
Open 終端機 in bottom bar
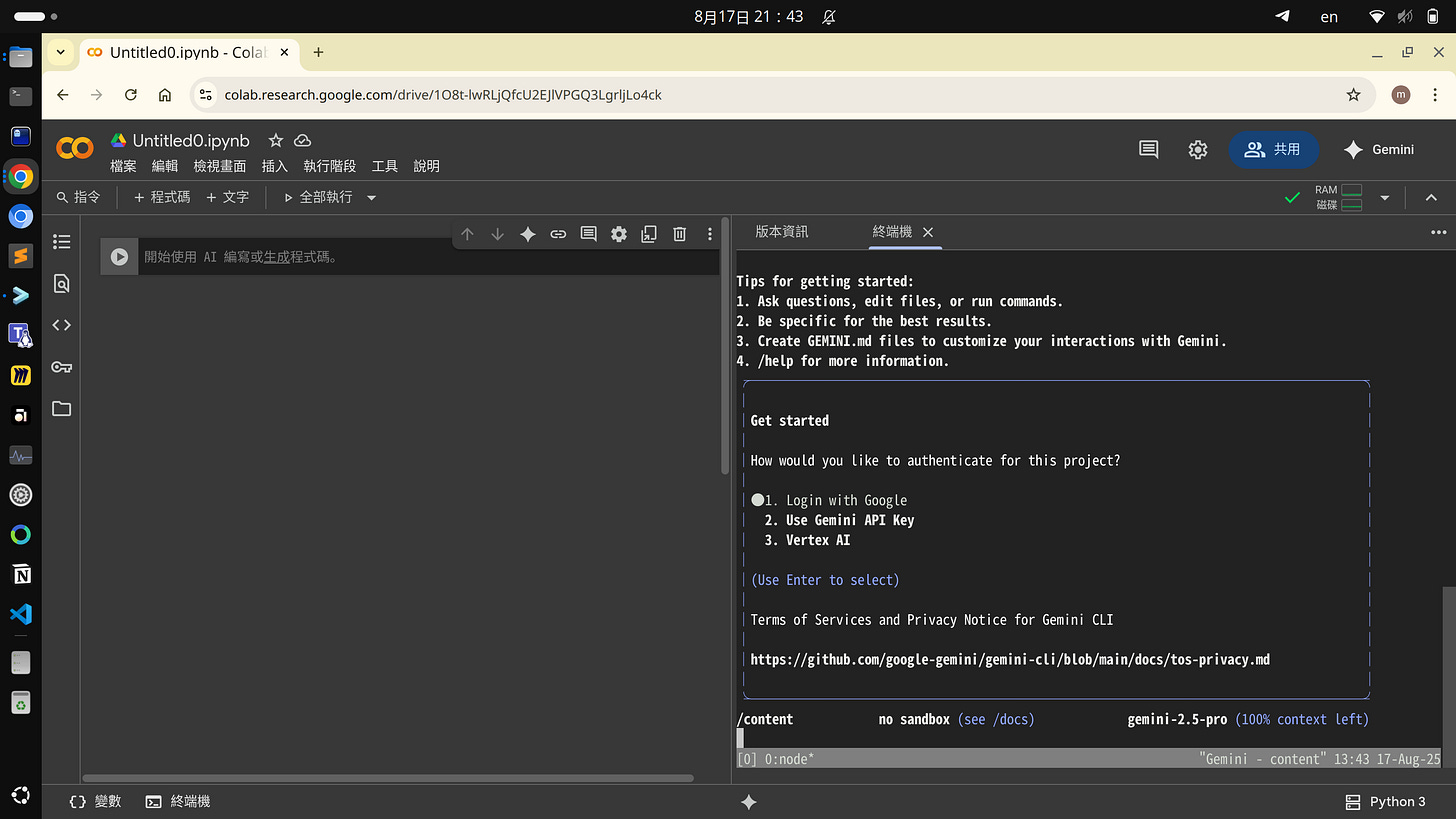tap(178, 802)
